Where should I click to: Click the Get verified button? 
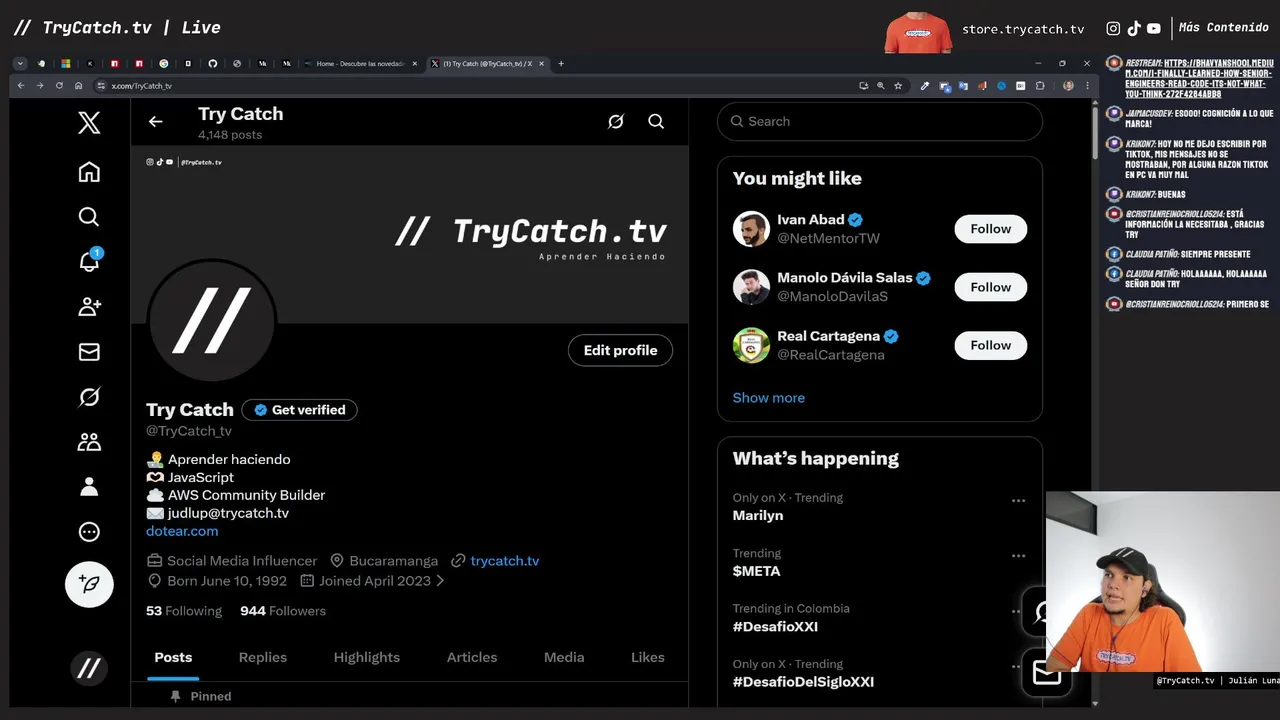click(x=299, y=410)
